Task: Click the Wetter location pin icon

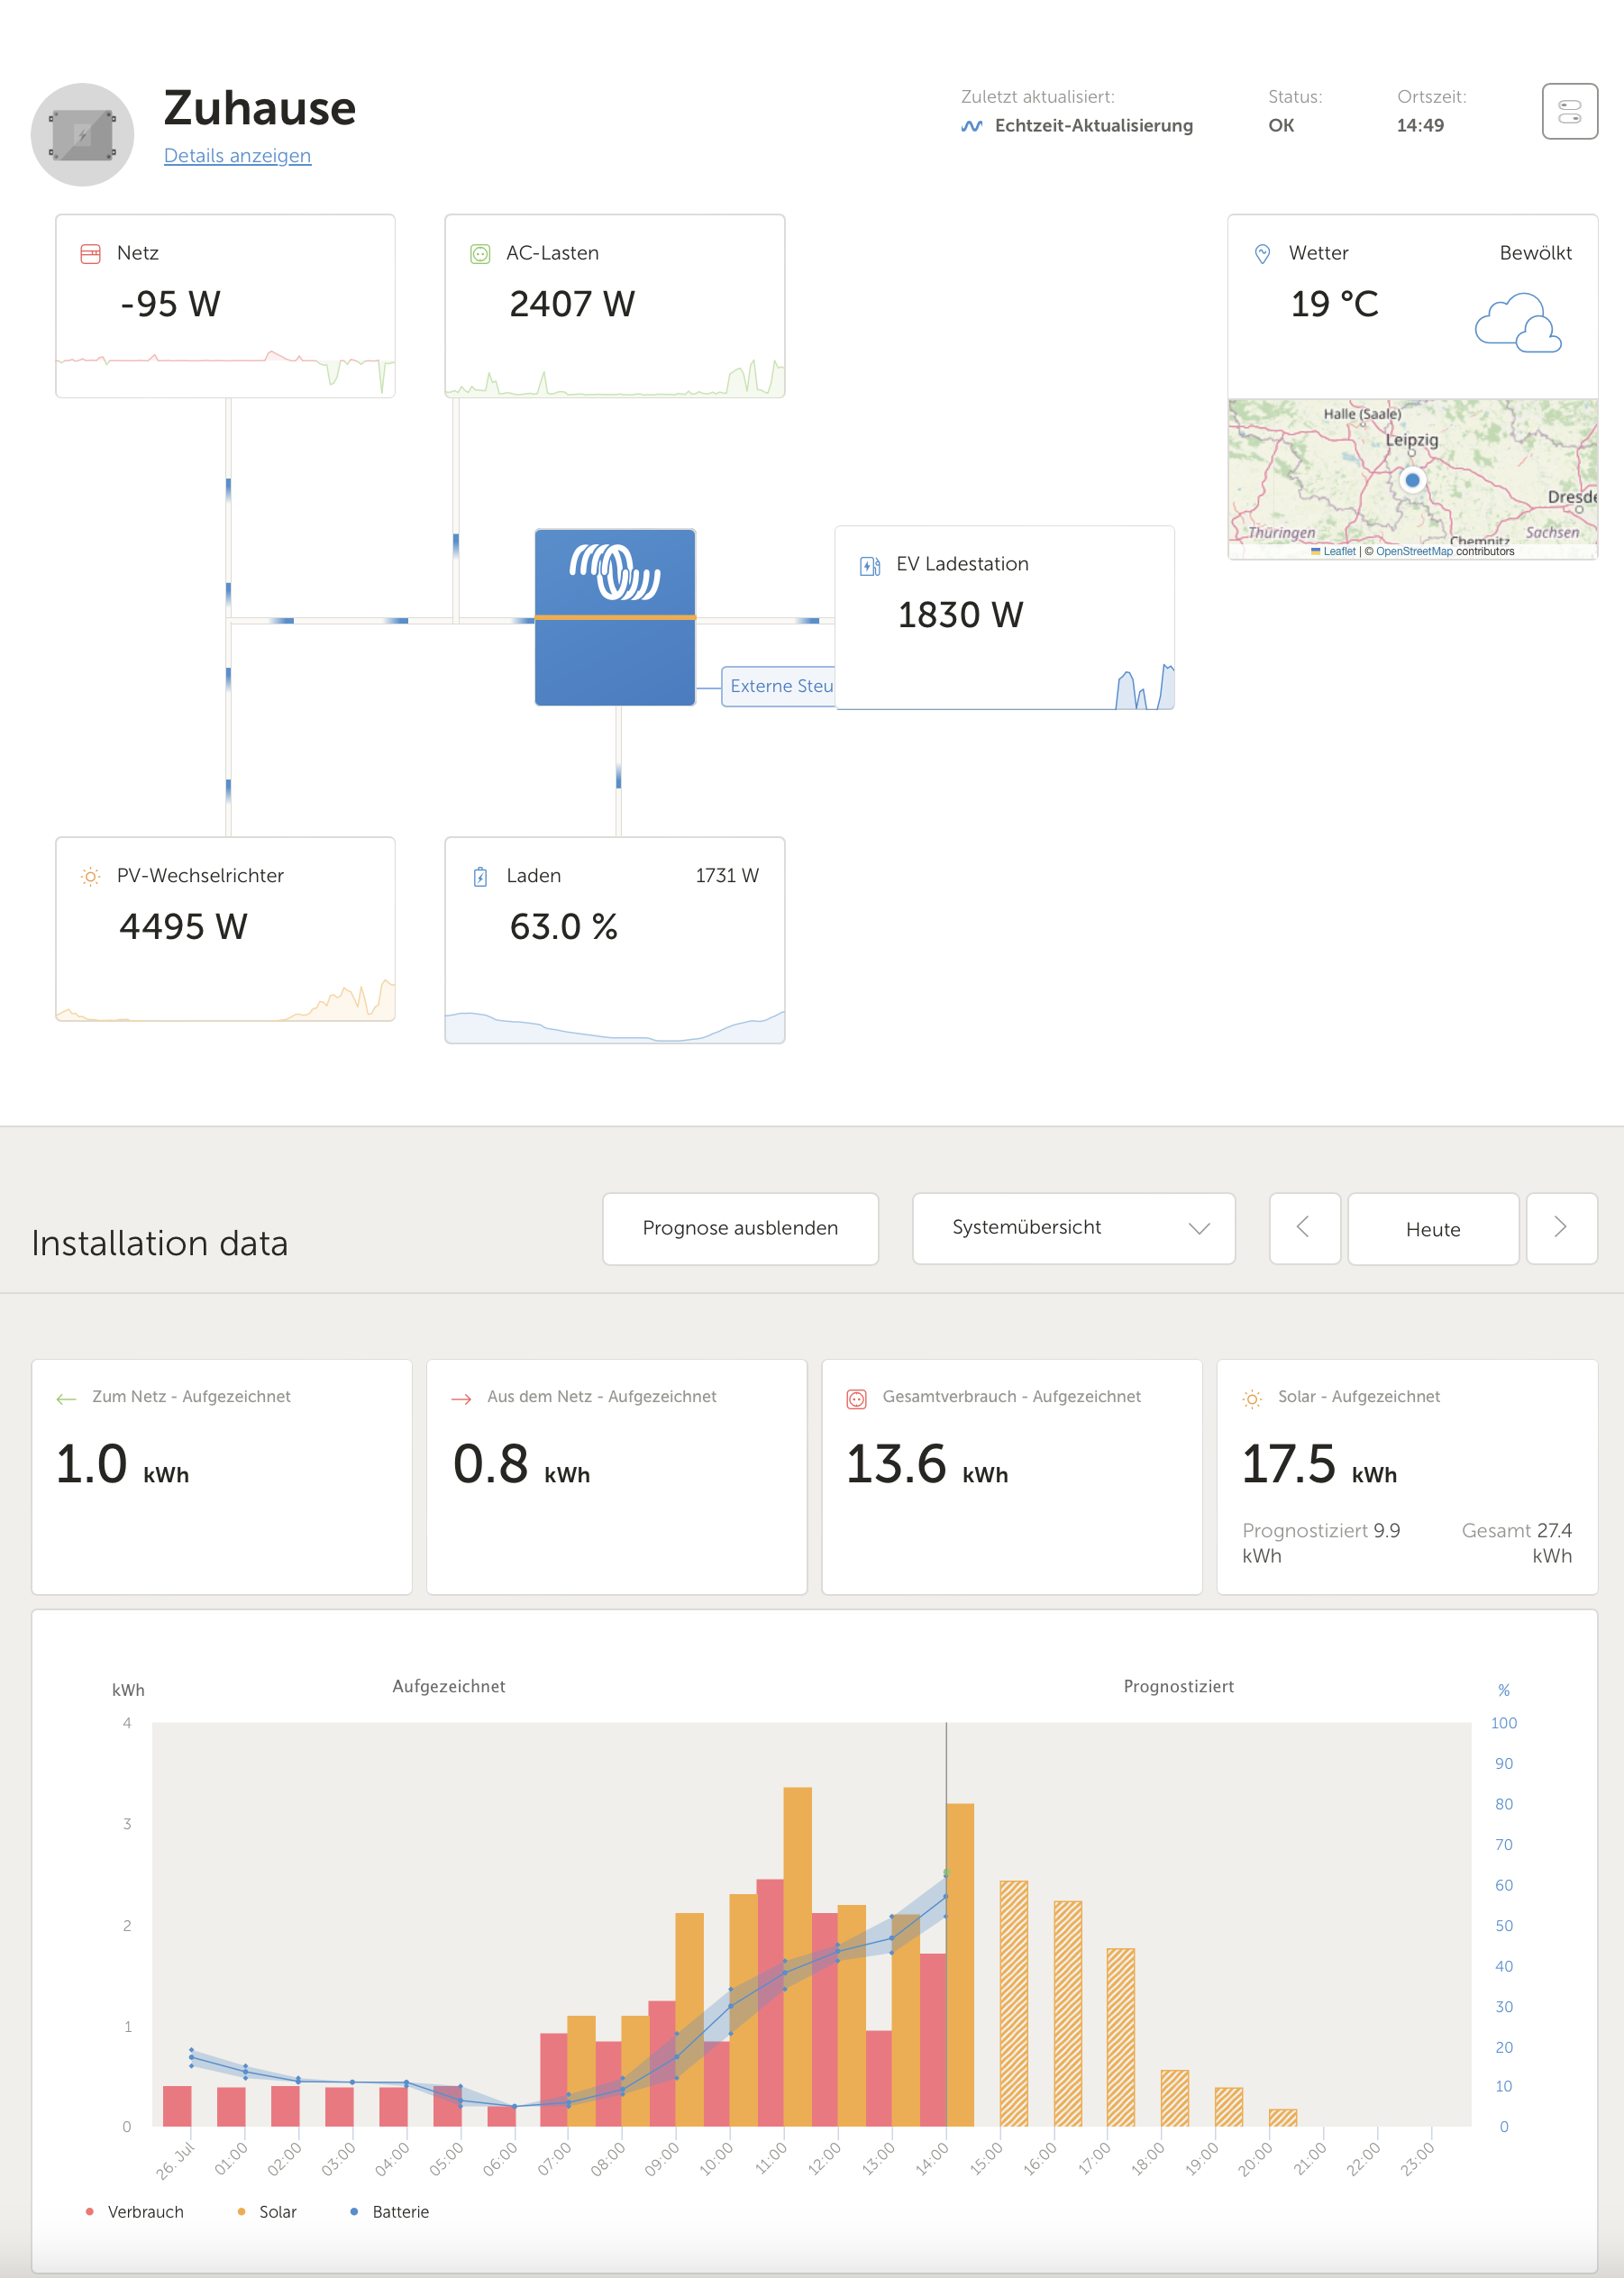Action: (1262, 254)
